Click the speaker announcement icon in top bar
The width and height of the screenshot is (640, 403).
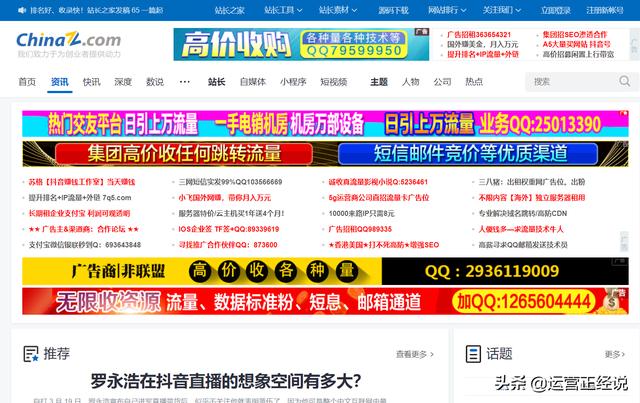coord(22,10)
